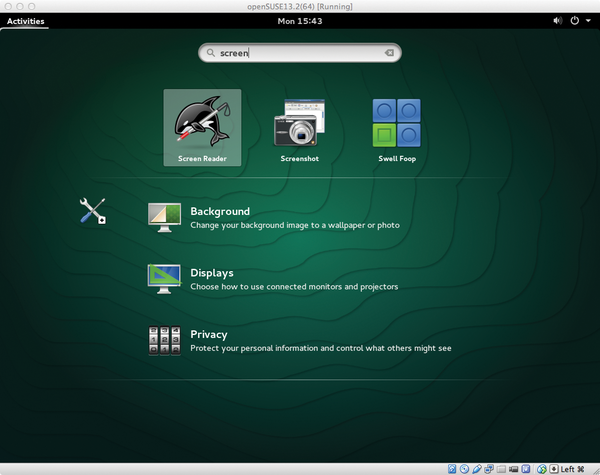
Task: Click the VirtualBox video capture status icon
Action: pos(514,469)
